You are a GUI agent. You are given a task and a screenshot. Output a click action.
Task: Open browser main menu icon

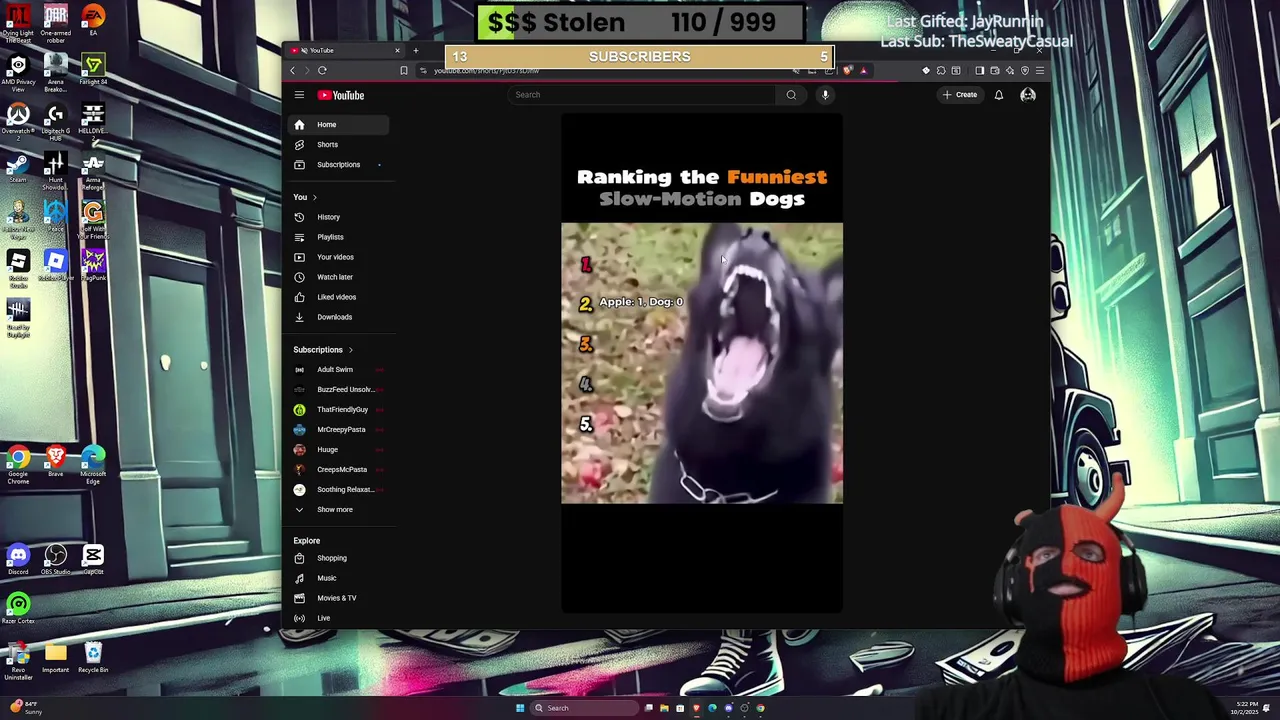click(1040, 71)
